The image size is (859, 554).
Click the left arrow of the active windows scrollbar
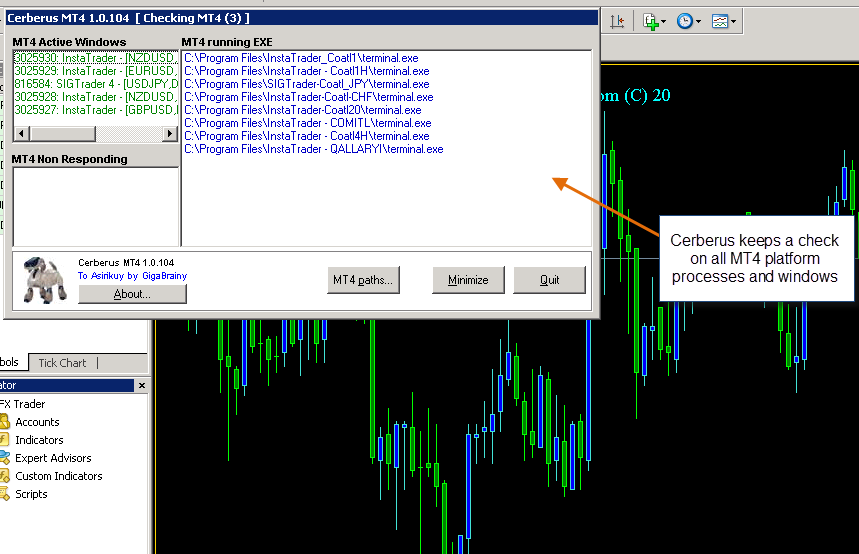tap(21, 133)
